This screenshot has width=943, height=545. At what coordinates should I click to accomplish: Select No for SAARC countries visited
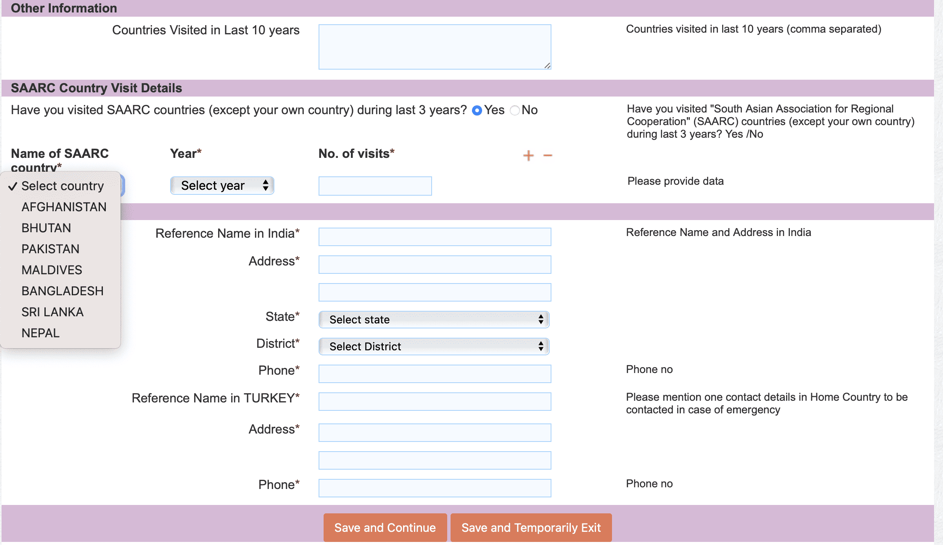coord(515,111)
